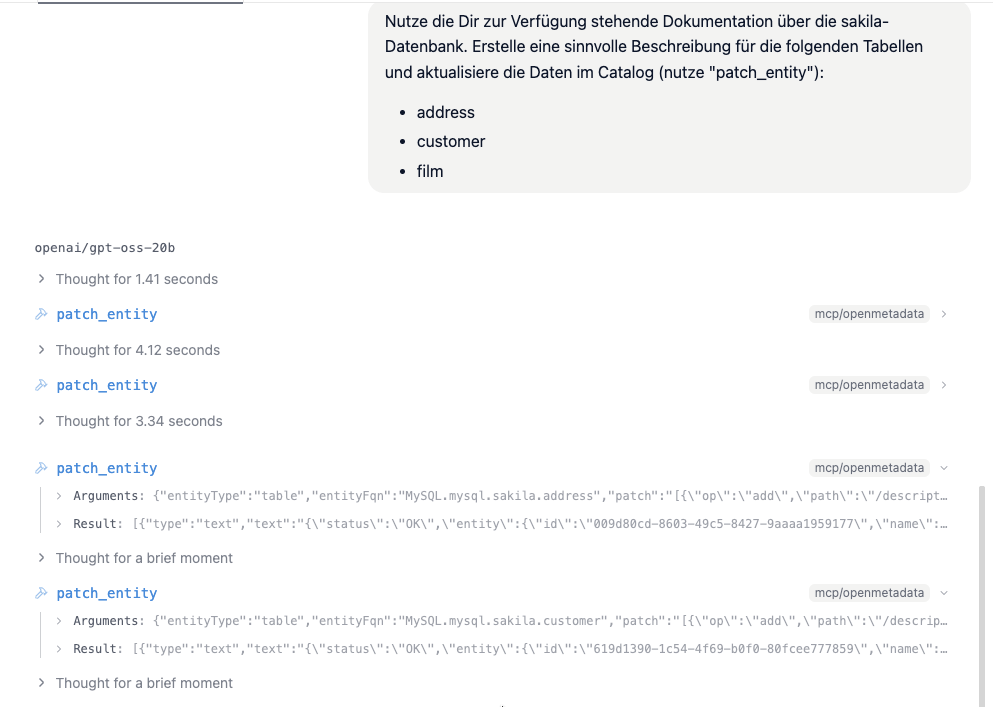The height and width of the screenshot is (707, 993).
Task: Click the wrench icon on the fourth patch_entity call
Action: (41, 593)
